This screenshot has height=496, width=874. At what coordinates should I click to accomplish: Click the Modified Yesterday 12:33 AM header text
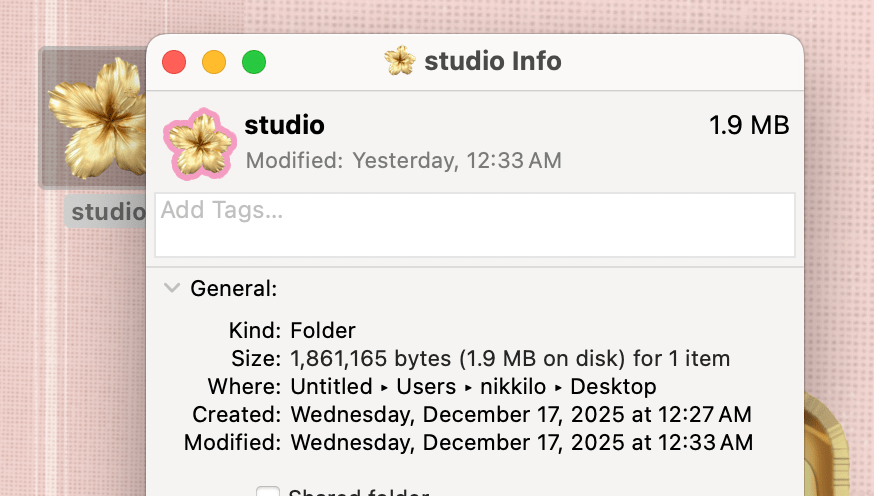coord(403,160)
